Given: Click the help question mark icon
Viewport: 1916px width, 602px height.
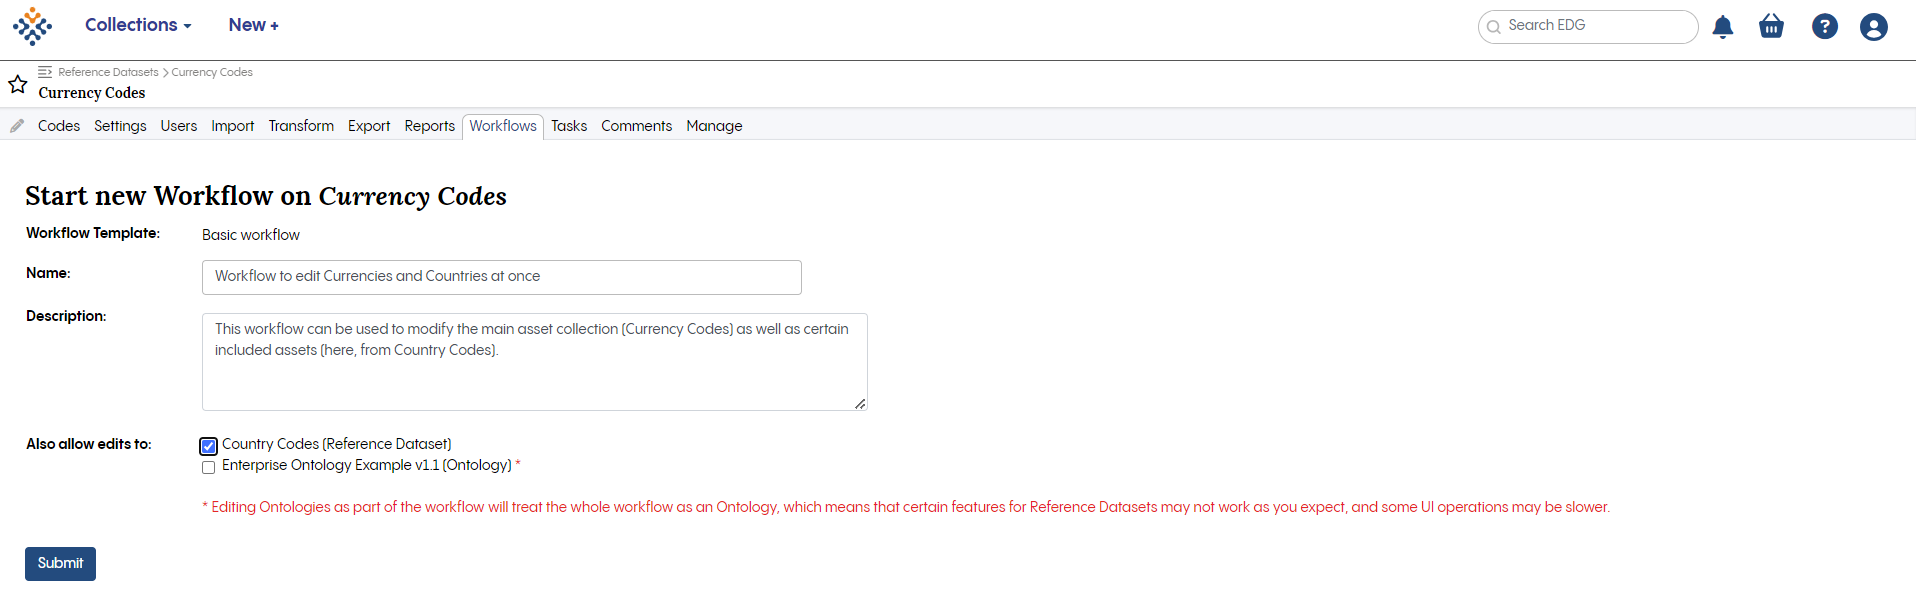Looking at the screenshot, I should pyautogui.click(x=1824, y=27).
